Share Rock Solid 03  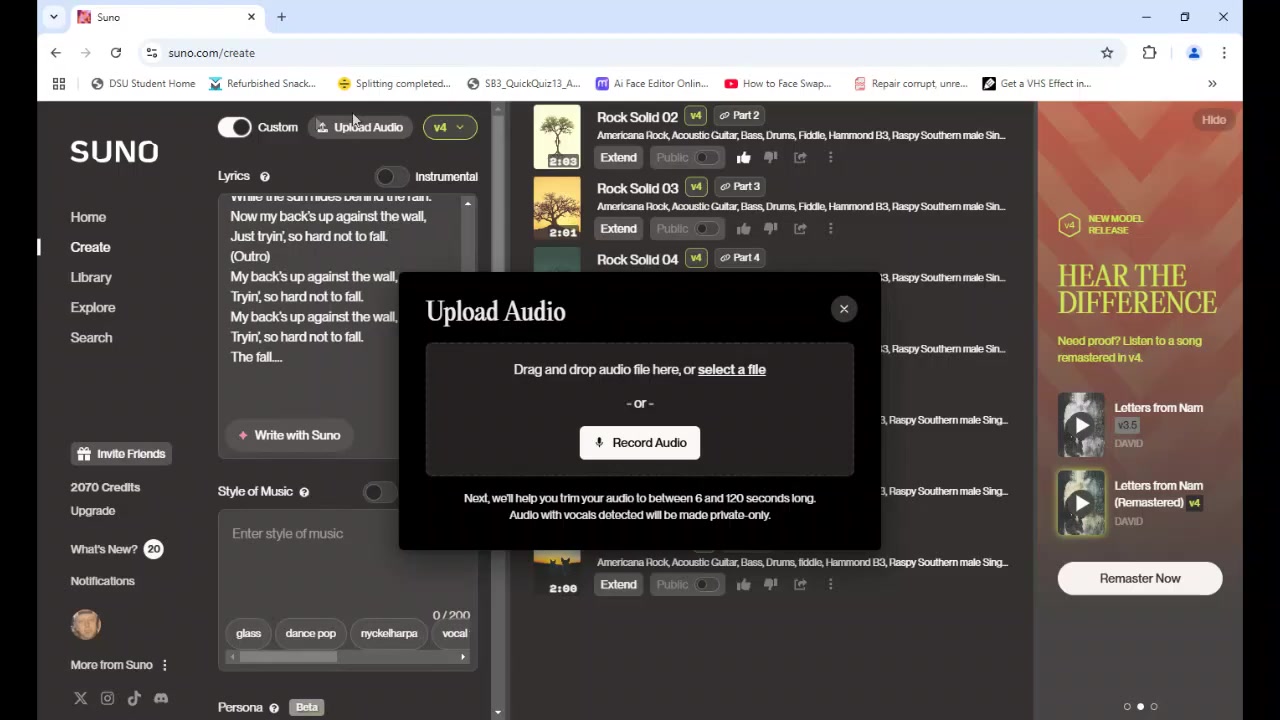tap(800, 228)
